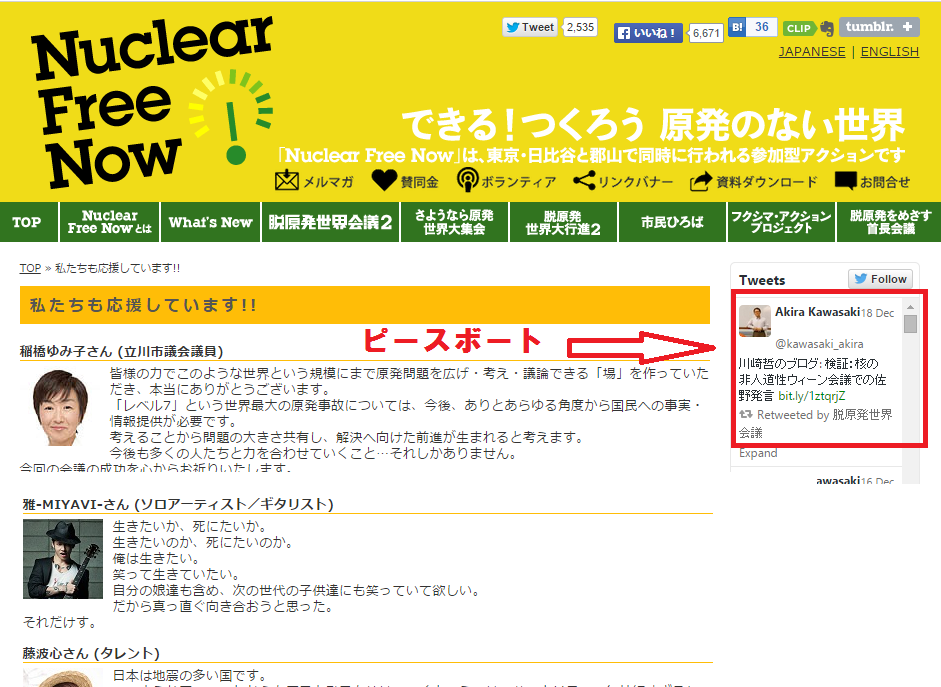The width and height of the screenshot is (941, 687).
Task: Click the @kawasaki_akira handle
Action: click(819, 344)
